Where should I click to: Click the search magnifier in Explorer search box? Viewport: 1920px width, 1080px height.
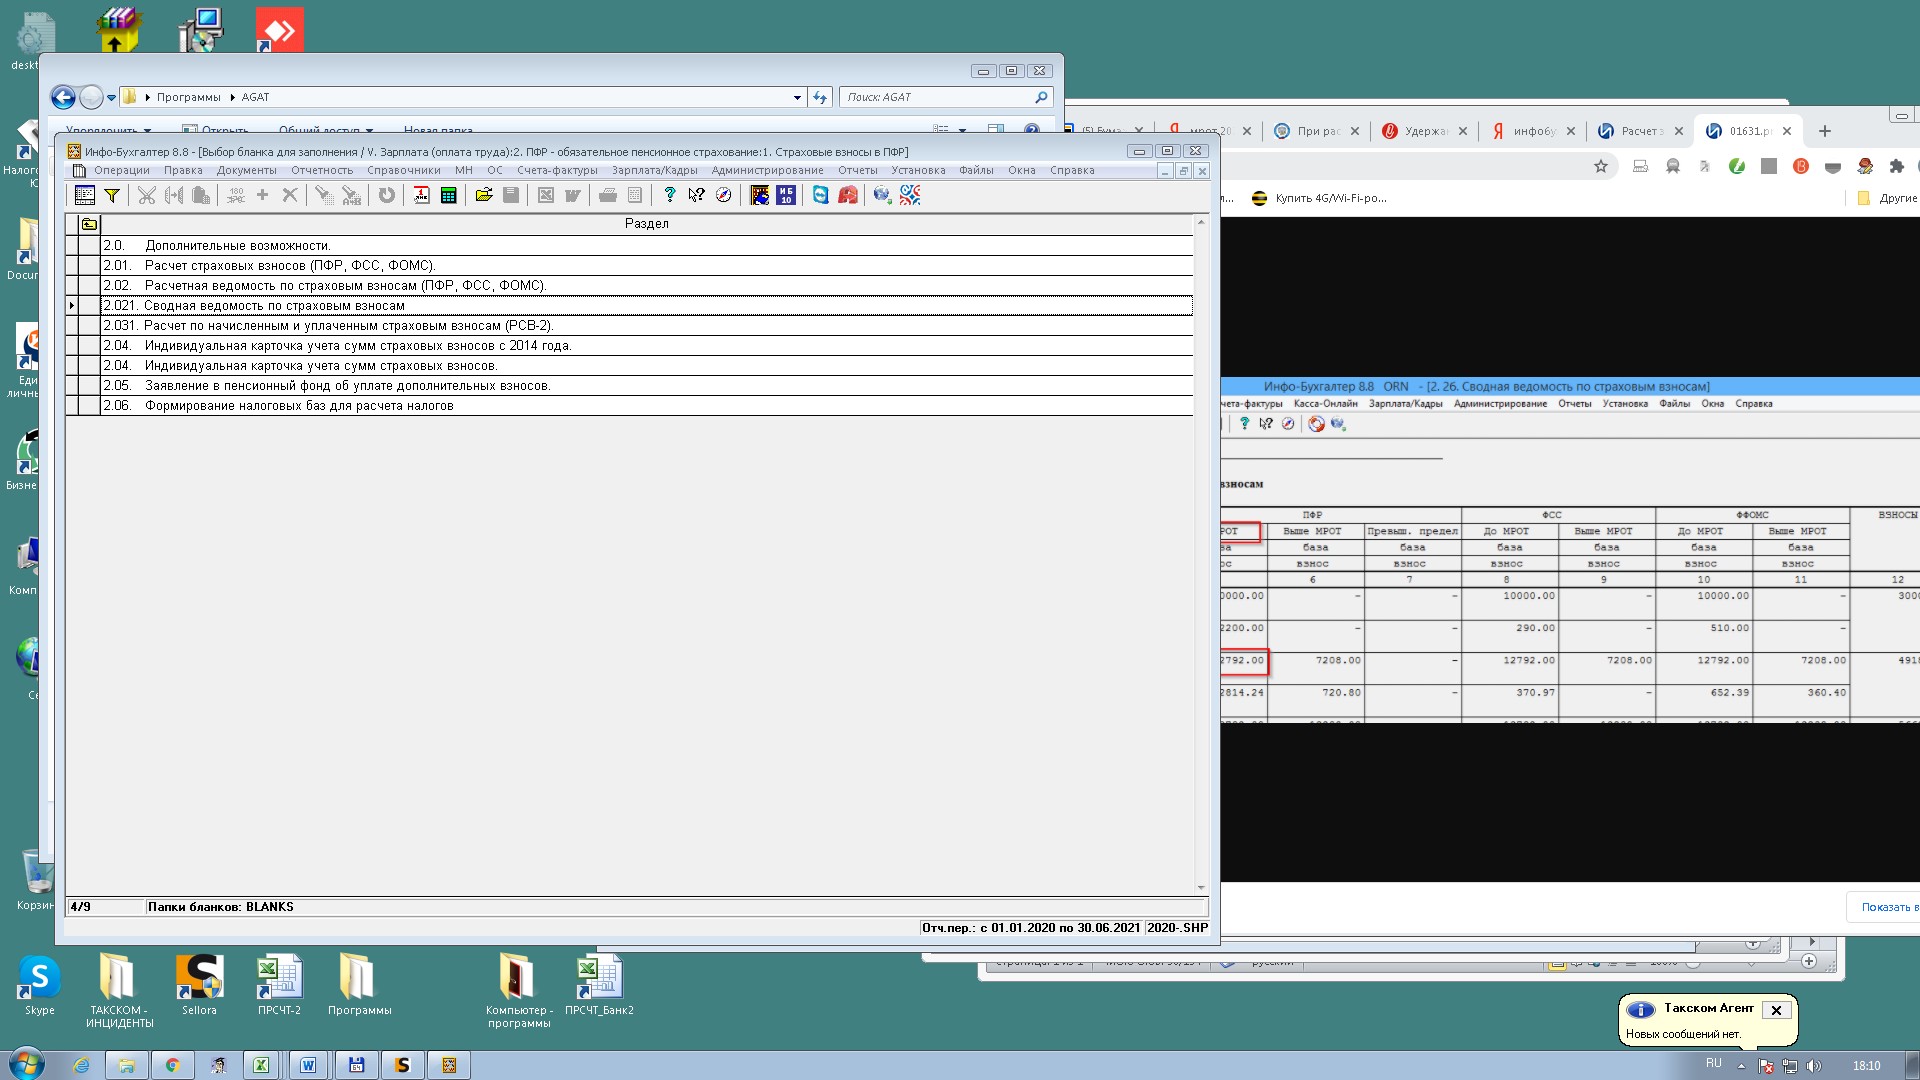1041,97
